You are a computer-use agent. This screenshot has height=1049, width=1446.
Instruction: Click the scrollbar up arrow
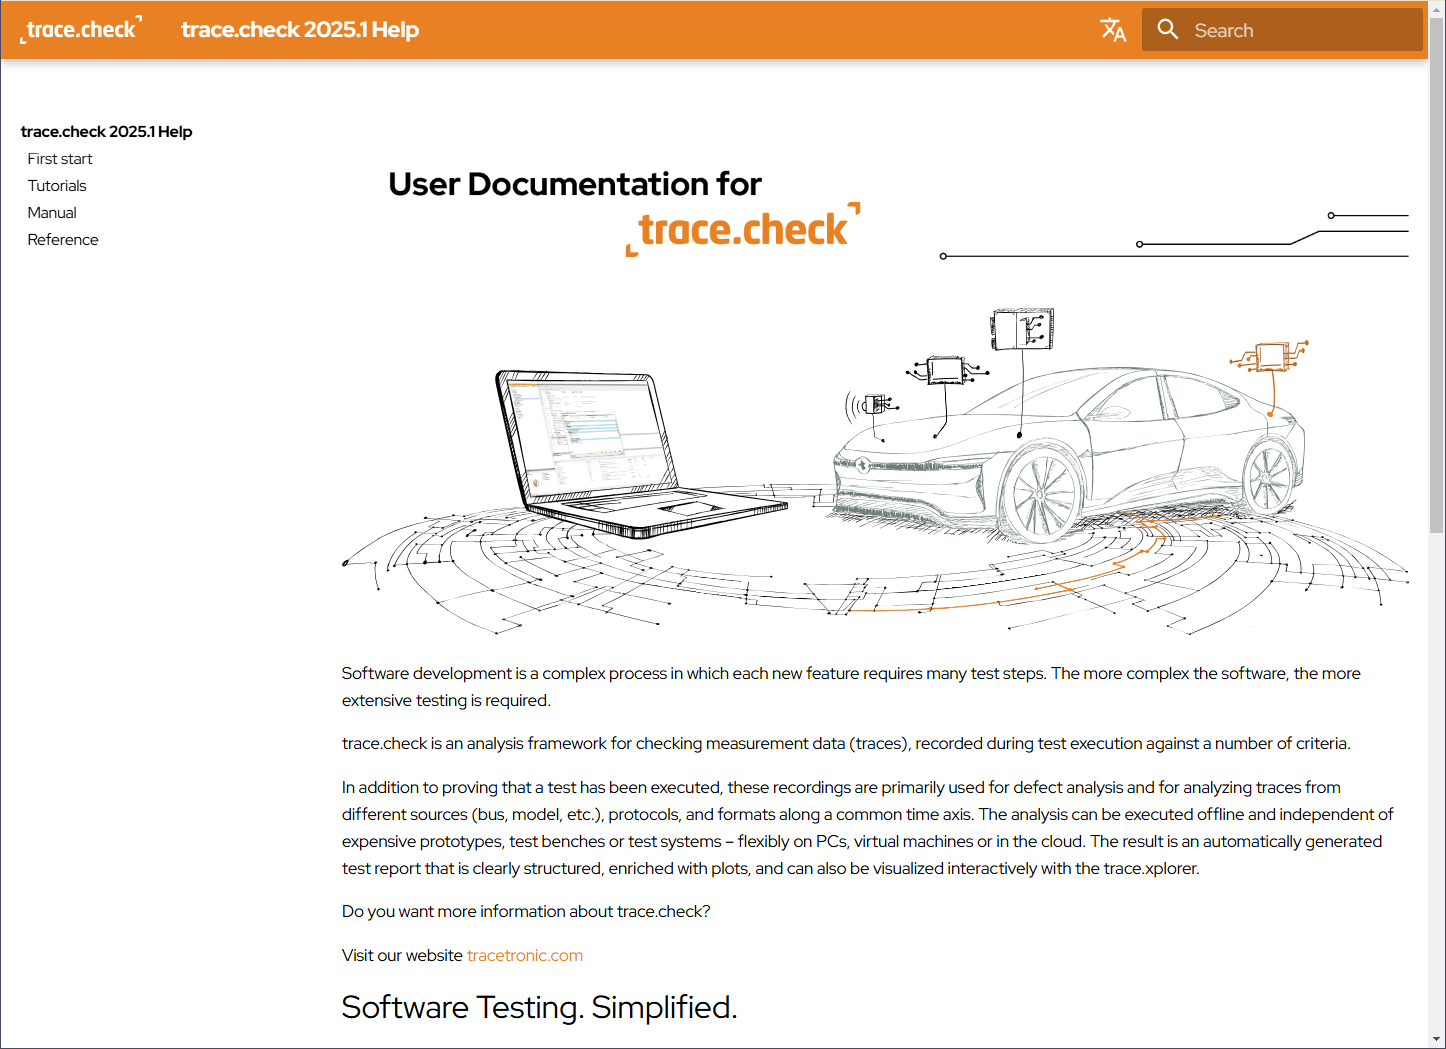pyautogui.click(x=1437, y=9)
